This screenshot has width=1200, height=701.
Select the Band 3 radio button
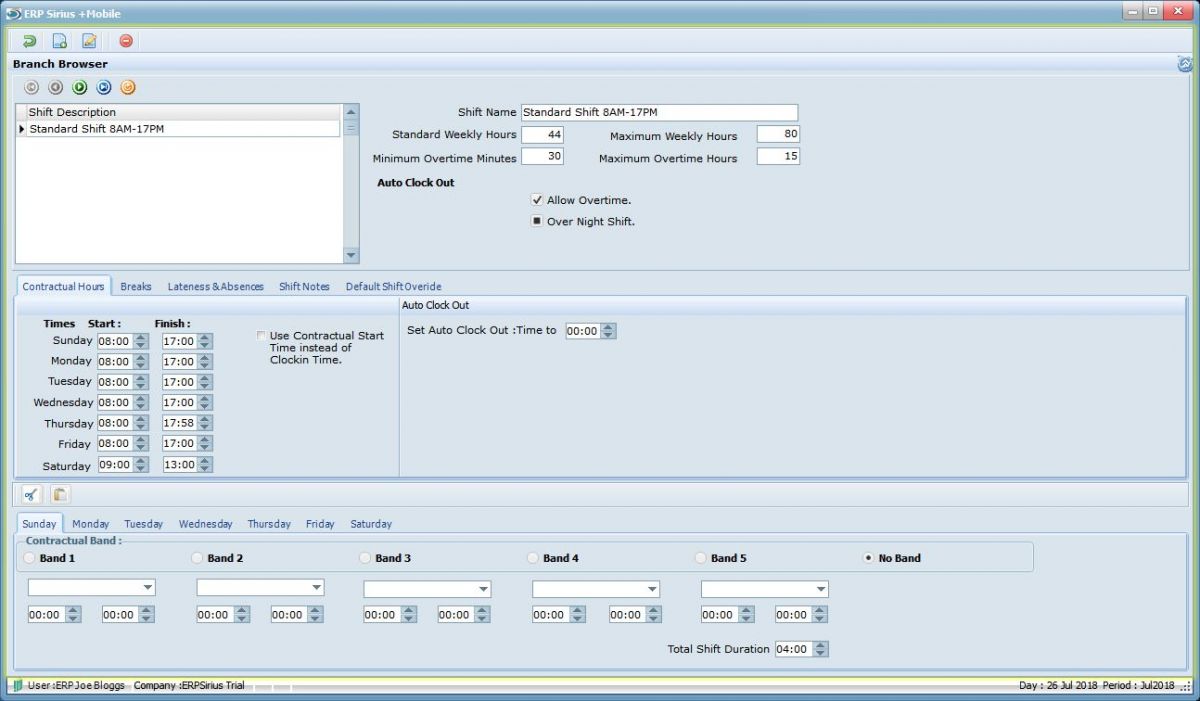point(366,558)
